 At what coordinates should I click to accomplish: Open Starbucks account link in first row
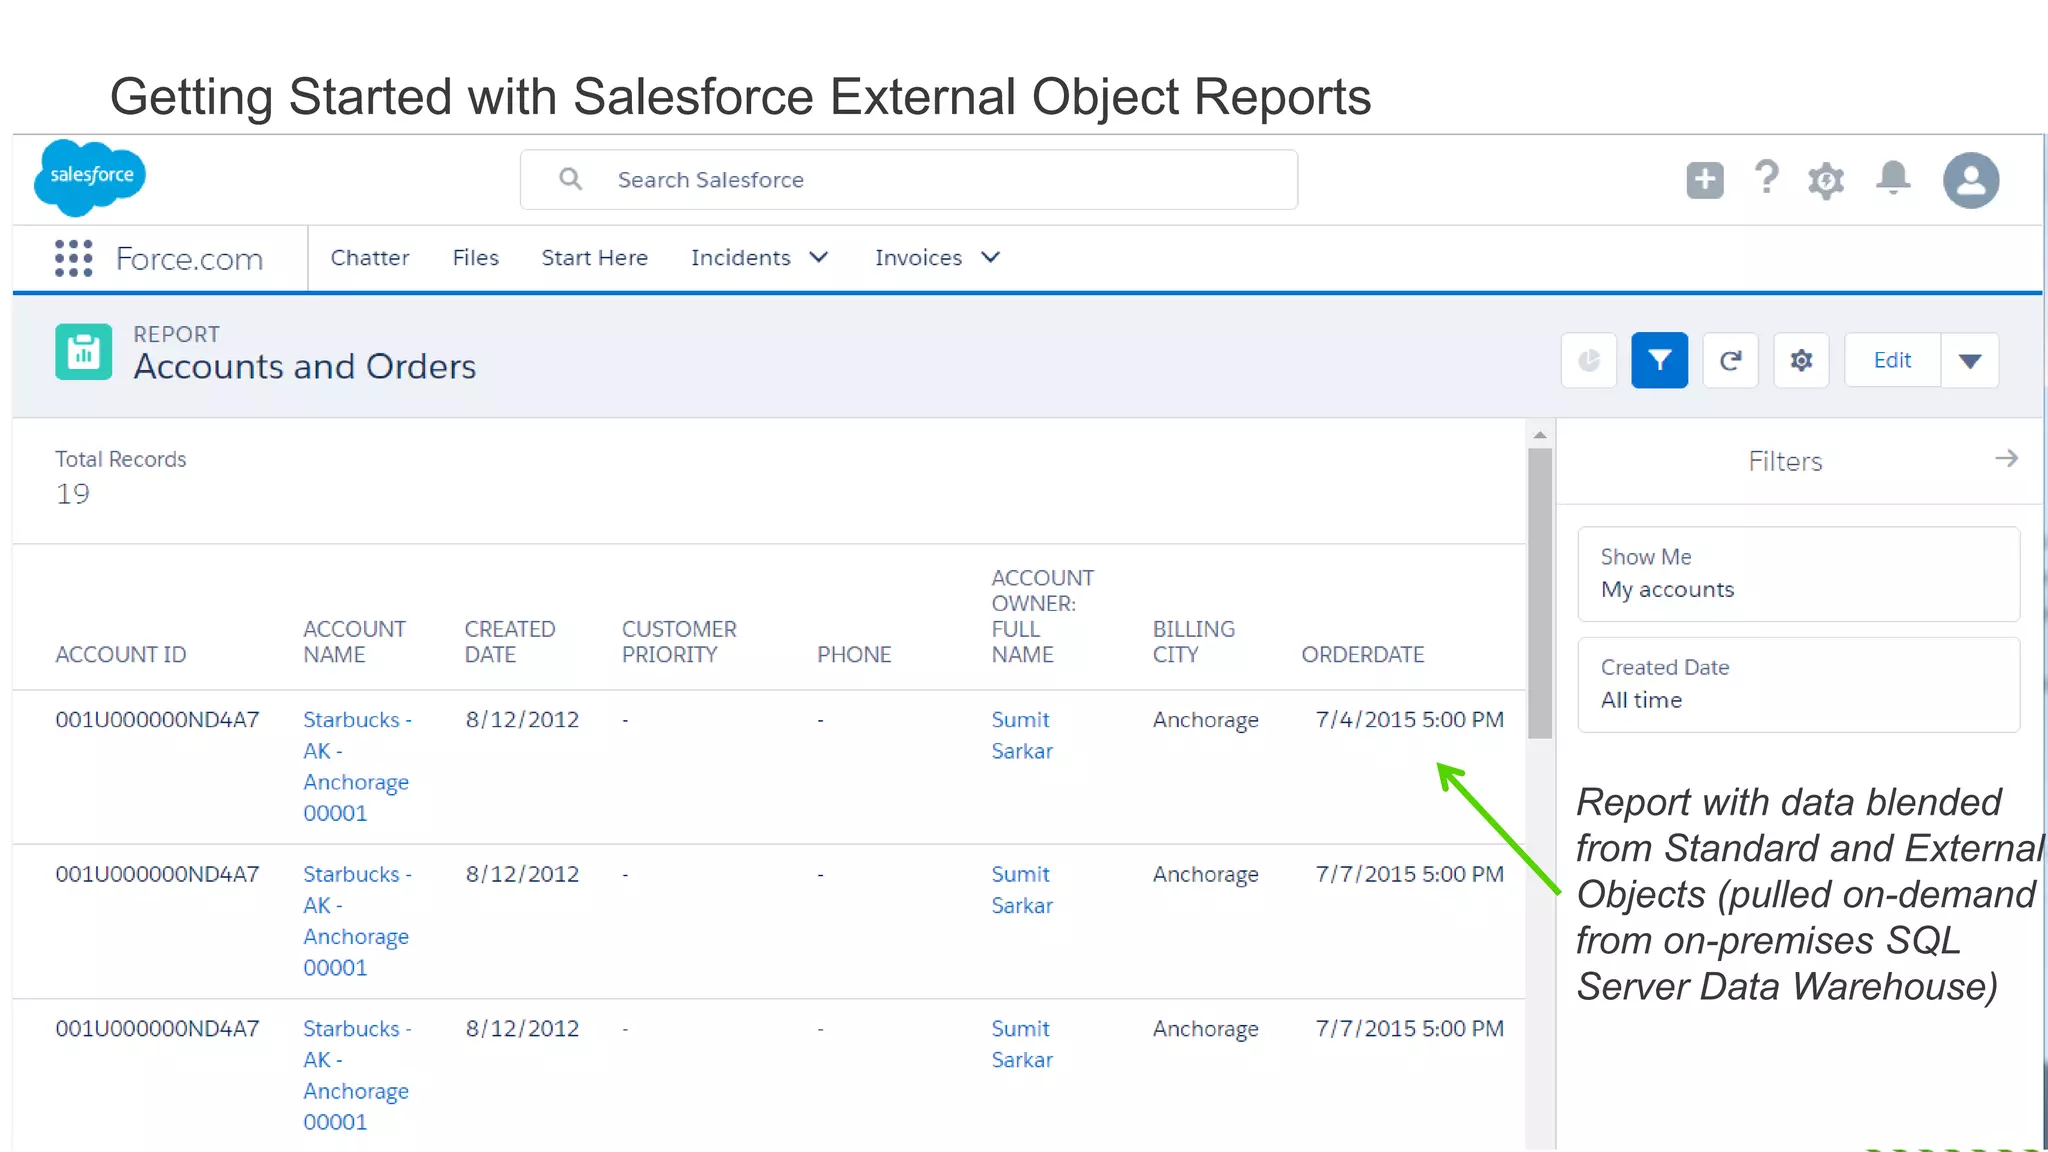(x=357, y=767)
